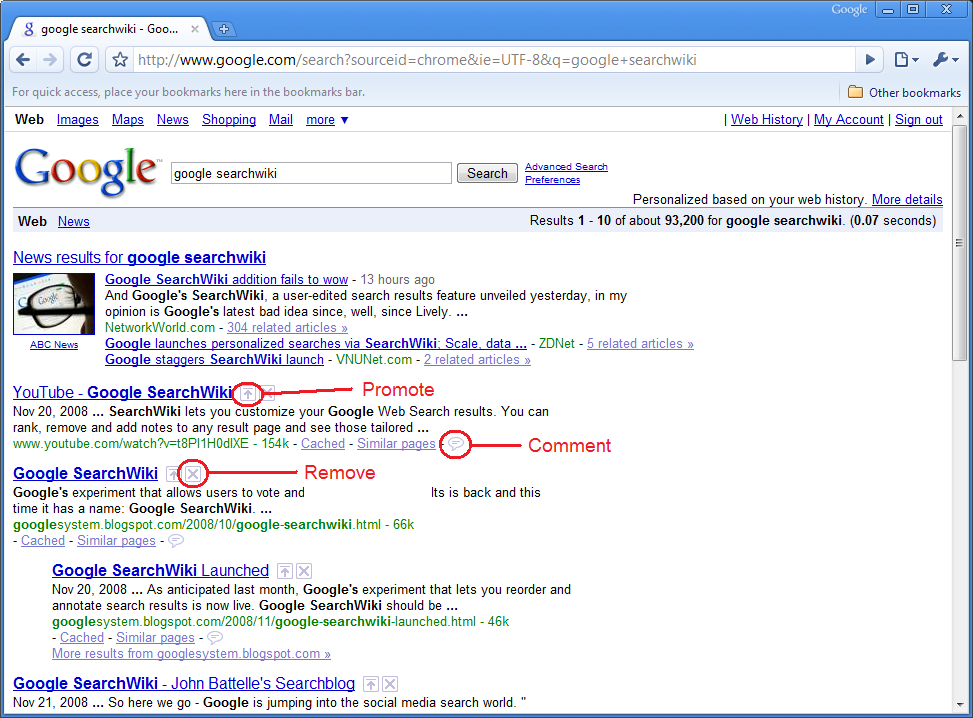Click the scrollbar up arrow
Image resolution: width=973 pixels, height=718 pixels.
960,116
